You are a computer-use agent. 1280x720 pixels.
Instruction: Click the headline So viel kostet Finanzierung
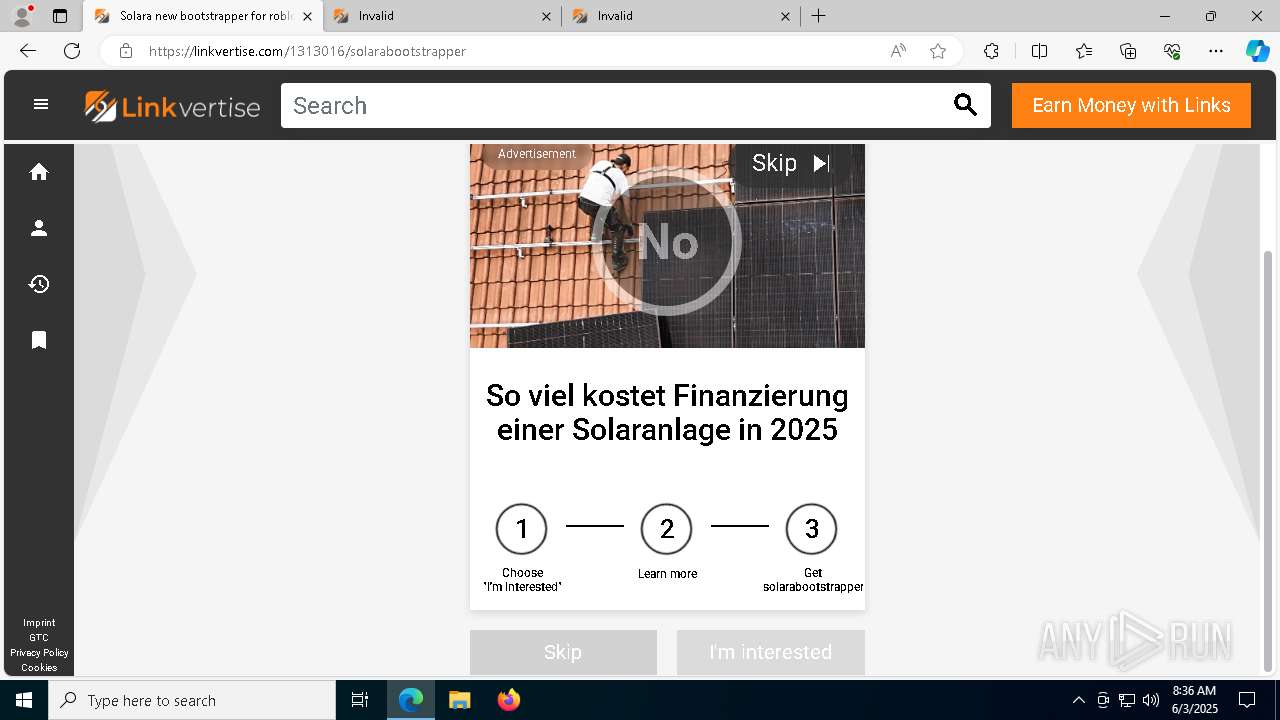[667, 412]
